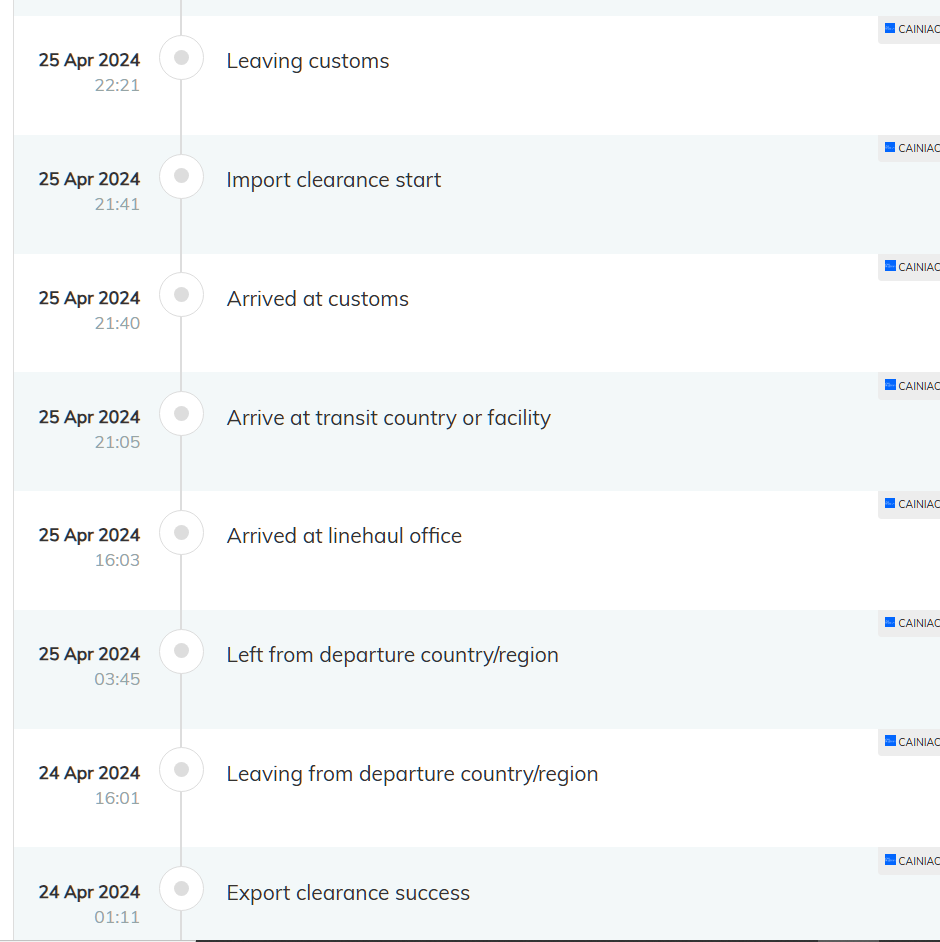Click Cainiao carrier icon beside Import clearance start
The height and width of the screenshot is (942, 940).
pos(890,148)
